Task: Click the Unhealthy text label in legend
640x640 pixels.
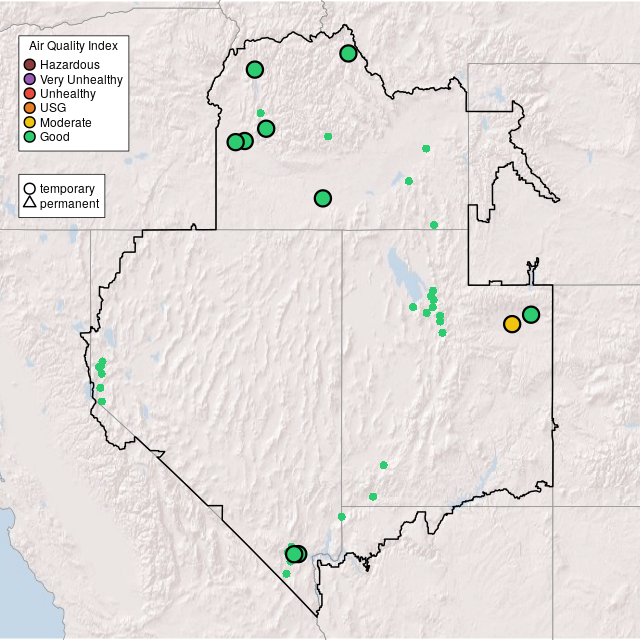Action: (68, 94)
